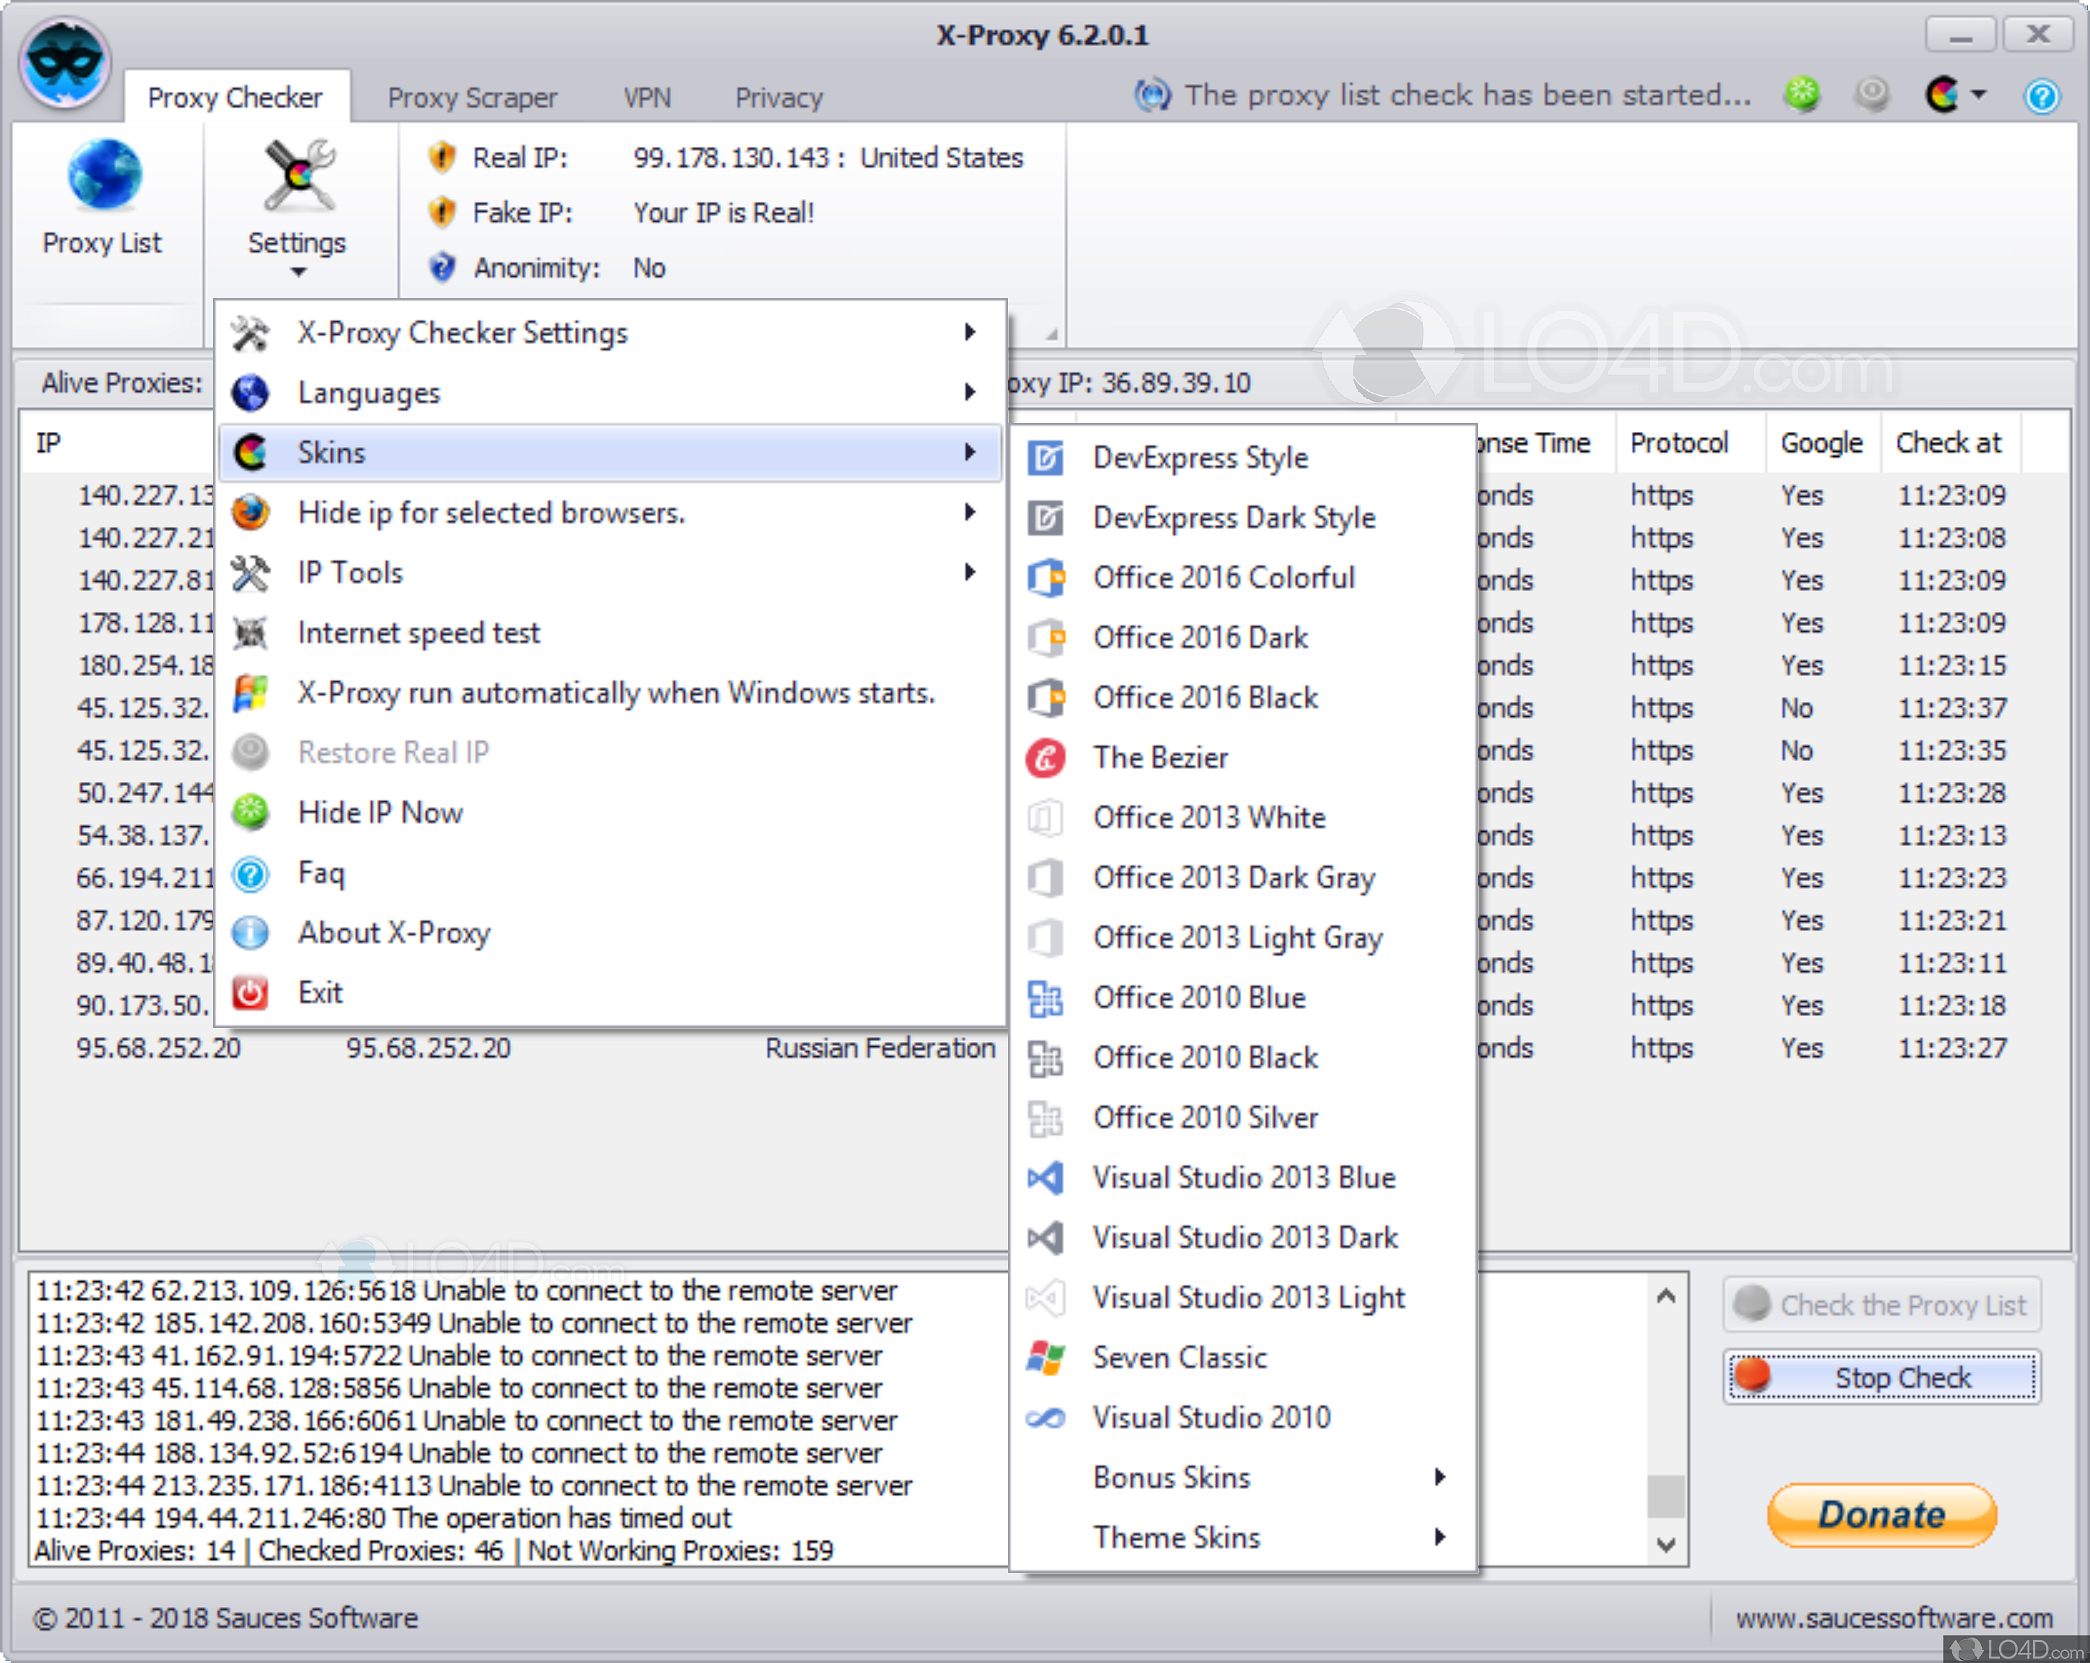Click the X-Proxy masked logo icon
Viewport: 2090px width, 1663px height.
(x=64, y=62)
